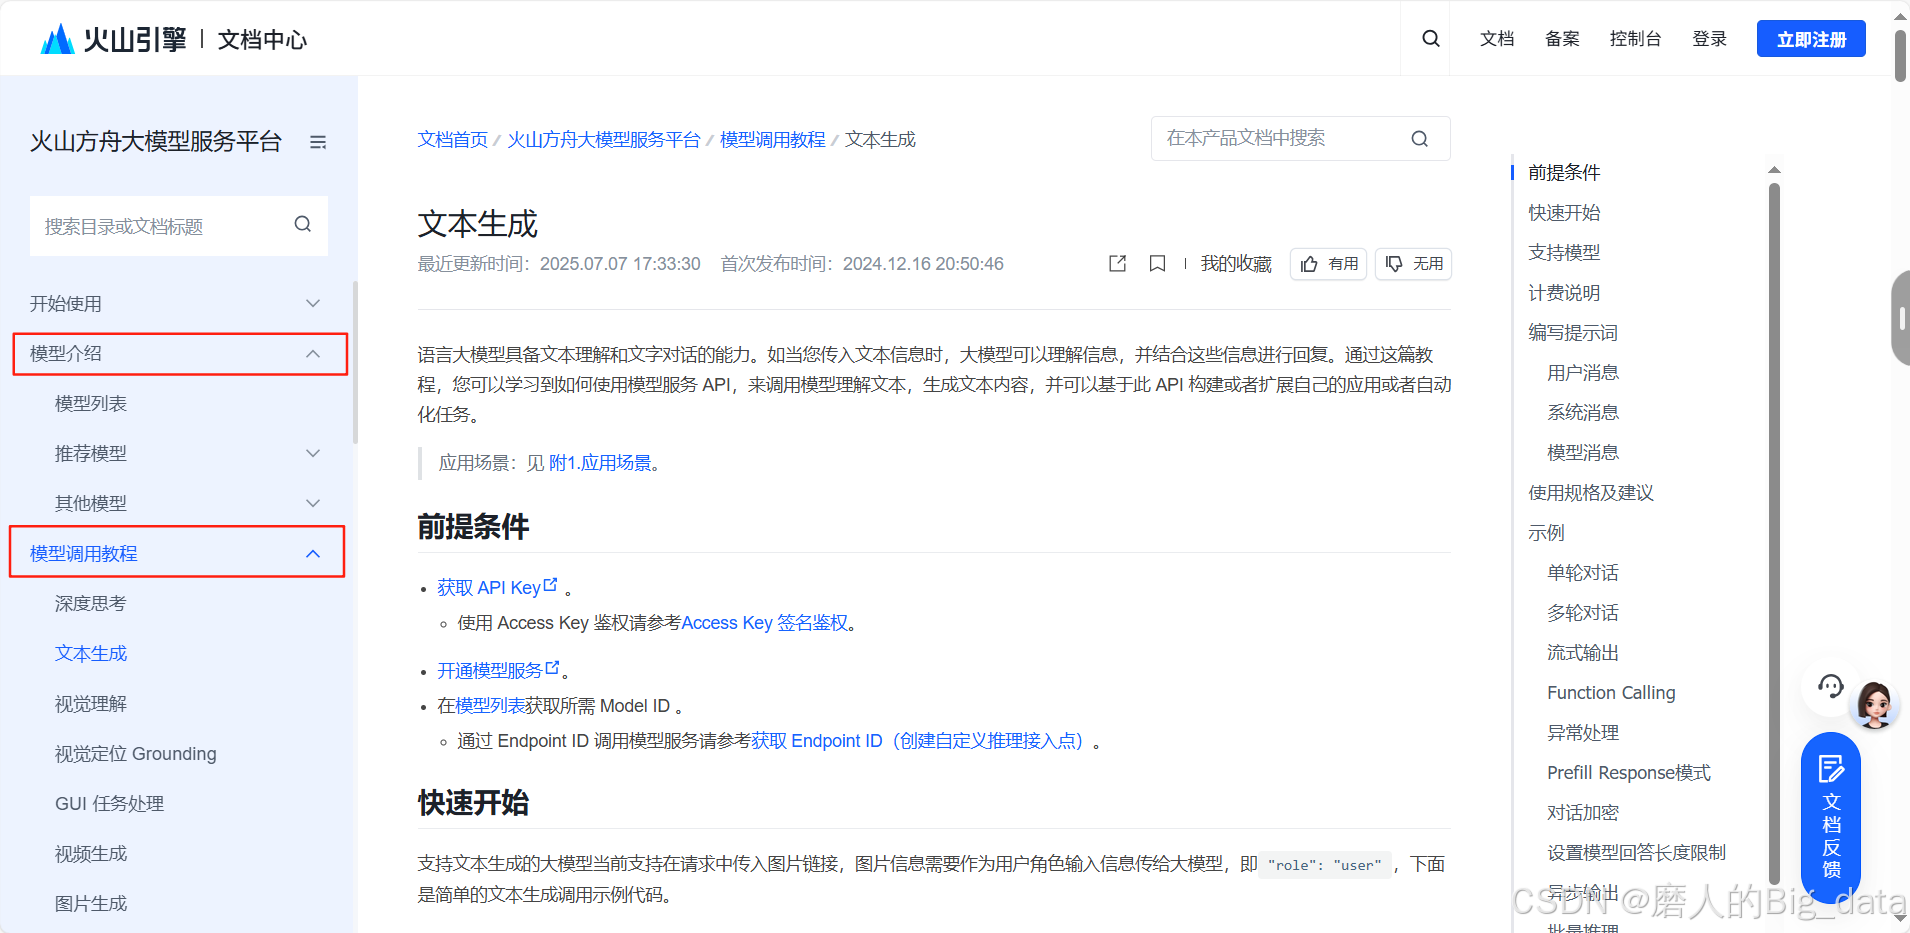Image resolution: width=1910 pixels, height=933 pixels.
Task: Open 我的收藏
Action: (1236, 264)
